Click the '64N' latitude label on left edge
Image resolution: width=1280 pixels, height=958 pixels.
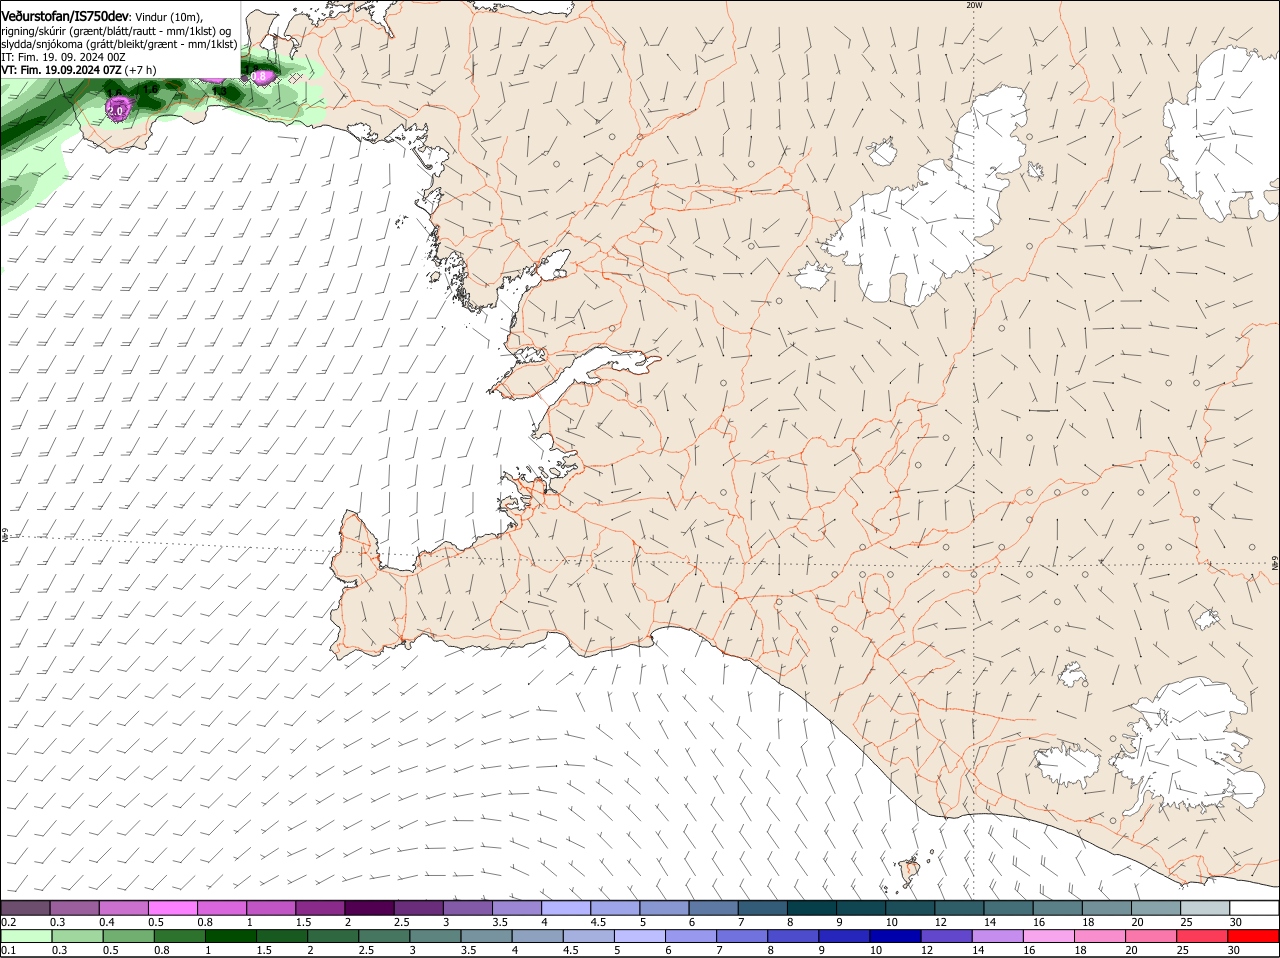click(5, 536)
